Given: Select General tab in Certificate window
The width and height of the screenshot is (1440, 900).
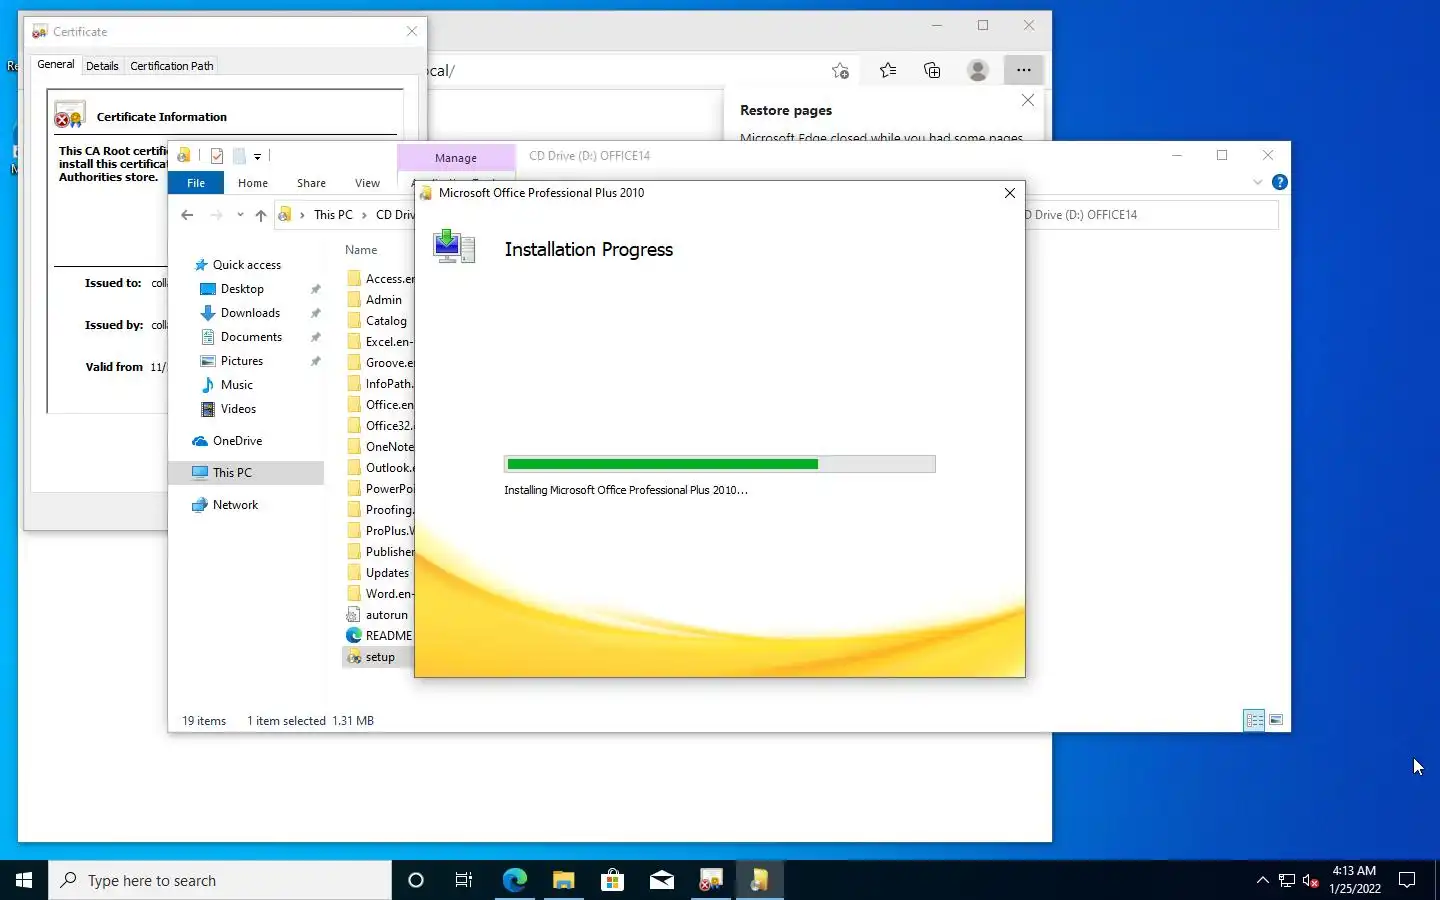Looking at the screenshot, I should (x=55, y=64).
